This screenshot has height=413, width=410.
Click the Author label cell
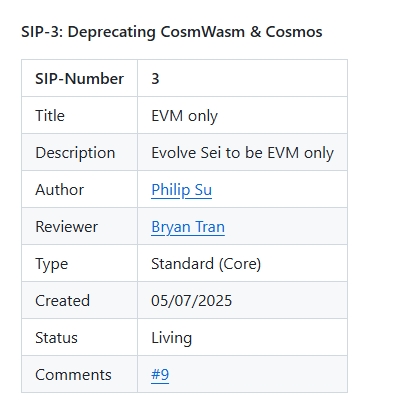point(80,189)
